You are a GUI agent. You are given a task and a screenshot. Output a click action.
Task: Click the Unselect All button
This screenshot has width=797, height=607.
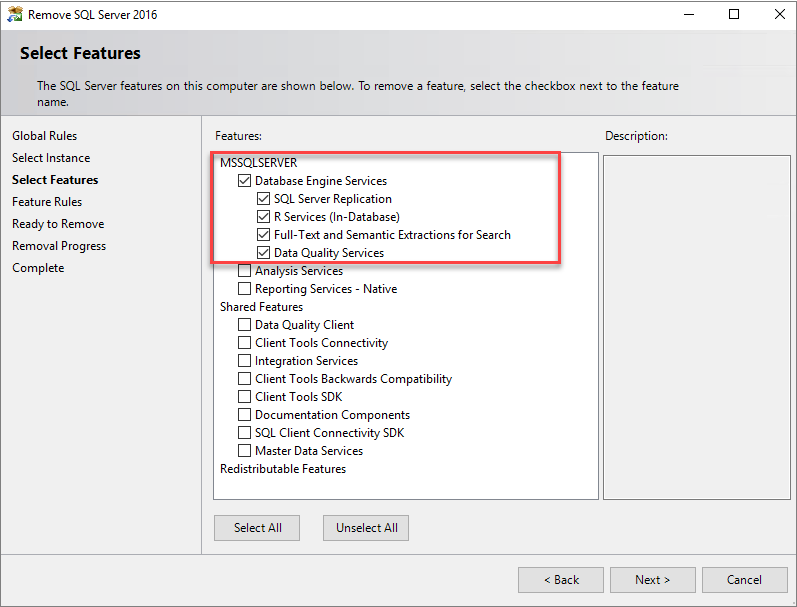[366, 528]
